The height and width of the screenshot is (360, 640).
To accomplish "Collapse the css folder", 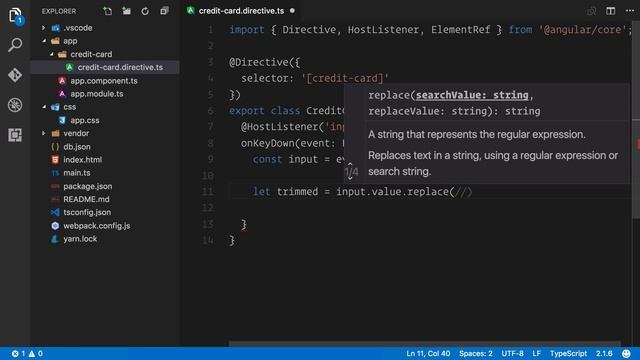I will point(44,107).
